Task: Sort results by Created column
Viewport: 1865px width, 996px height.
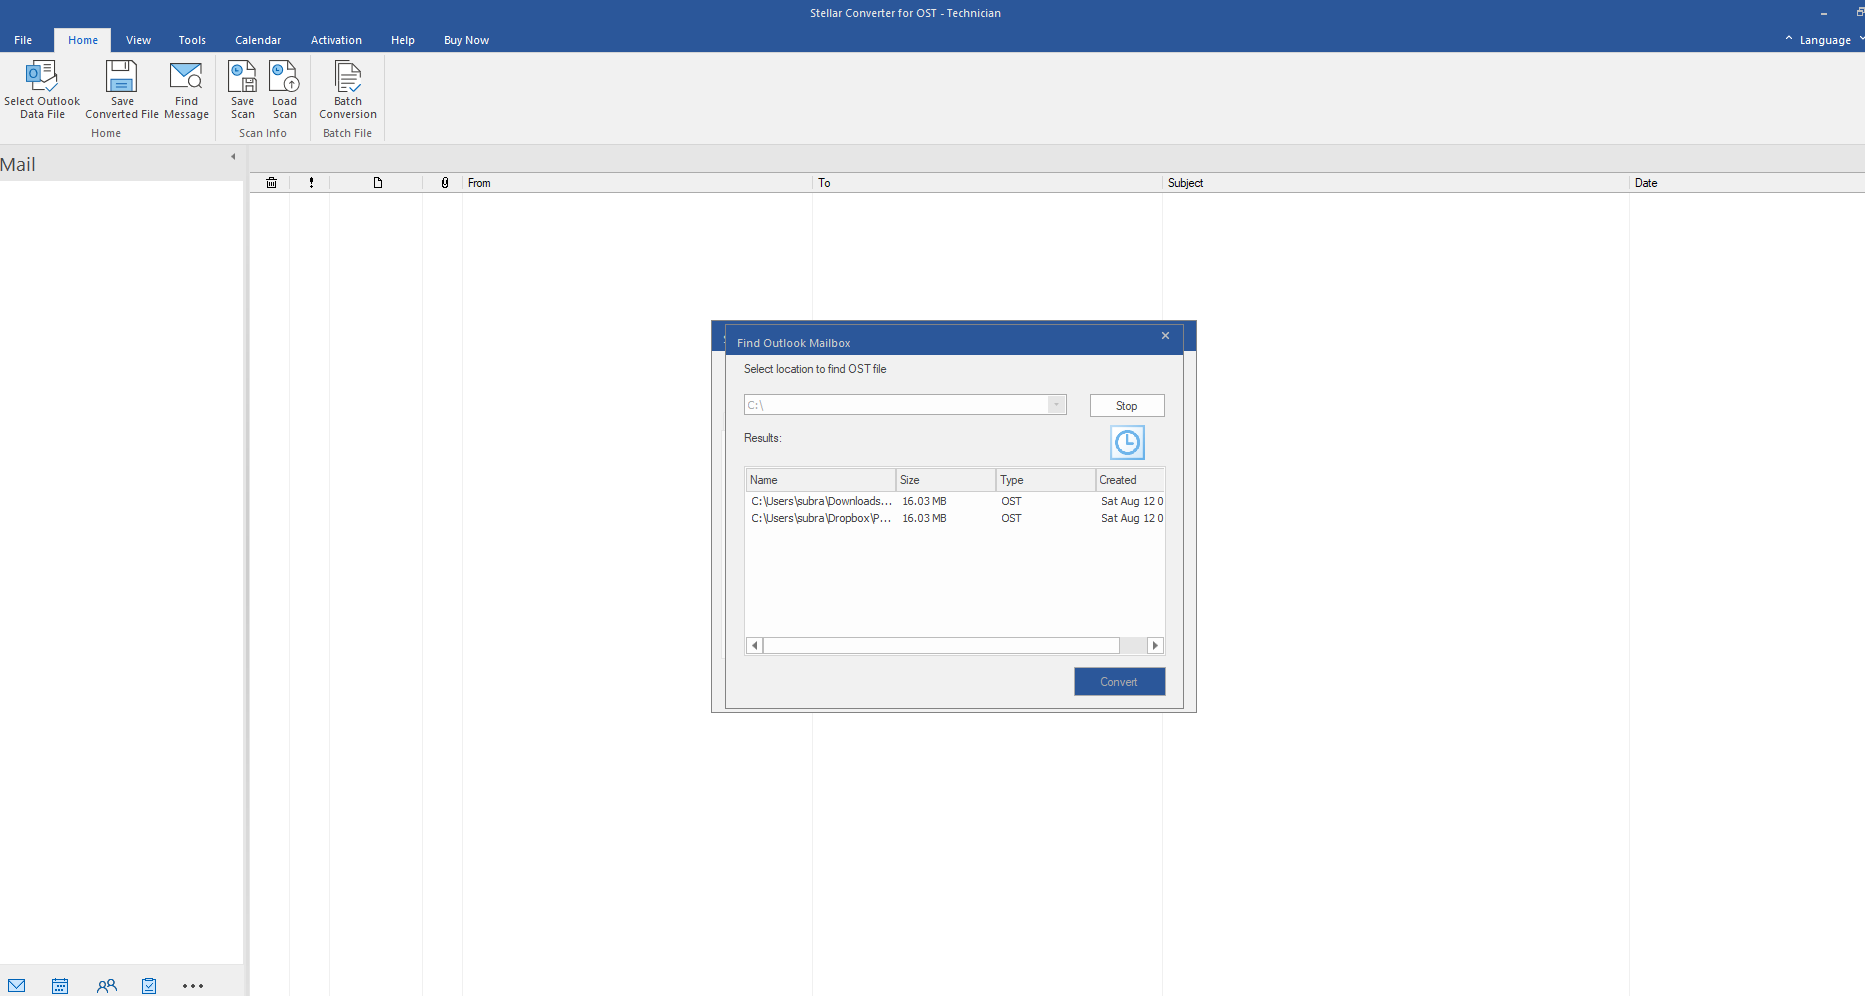Action: pyautogui.click(x=1130, y=480)
